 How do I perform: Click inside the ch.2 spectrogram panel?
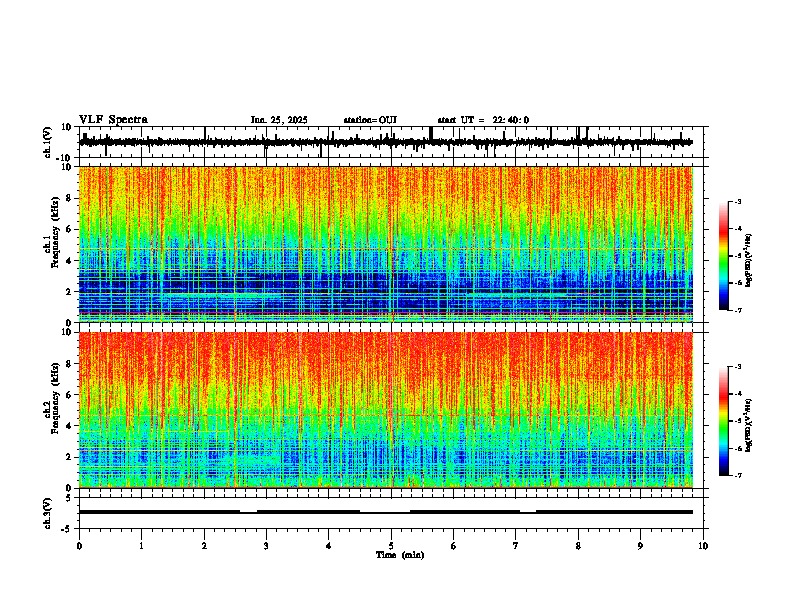pyautogui.click(x=386, y=410)
